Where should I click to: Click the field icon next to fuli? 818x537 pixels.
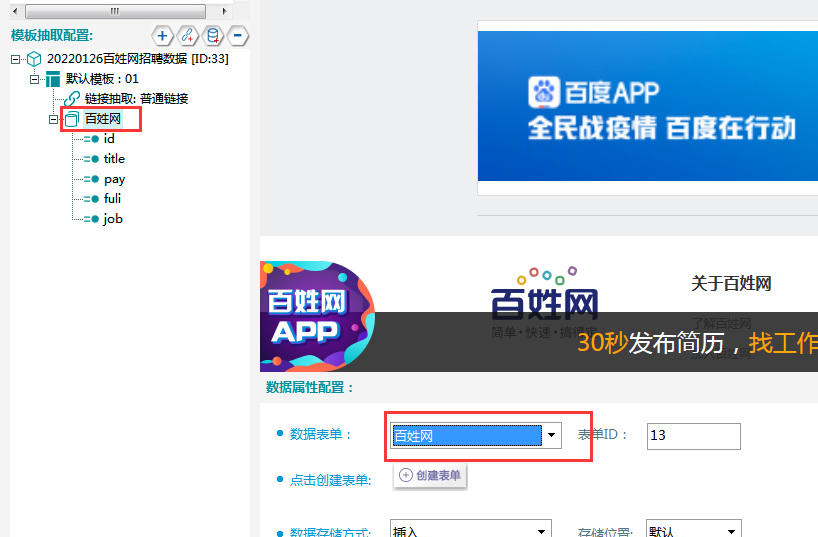(x=91, y=199)
